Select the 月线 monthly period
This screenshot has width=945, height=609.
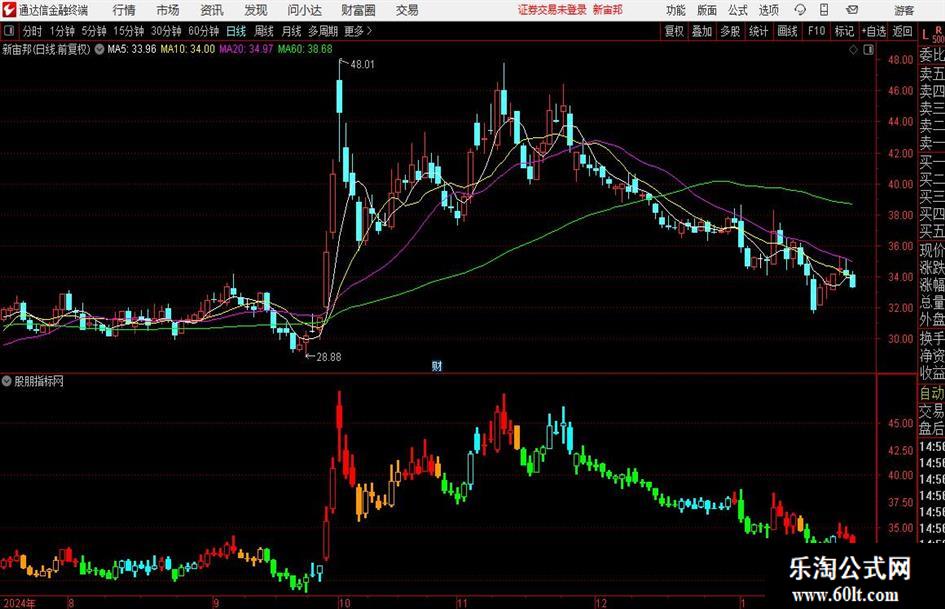click(x=291, y=31)
